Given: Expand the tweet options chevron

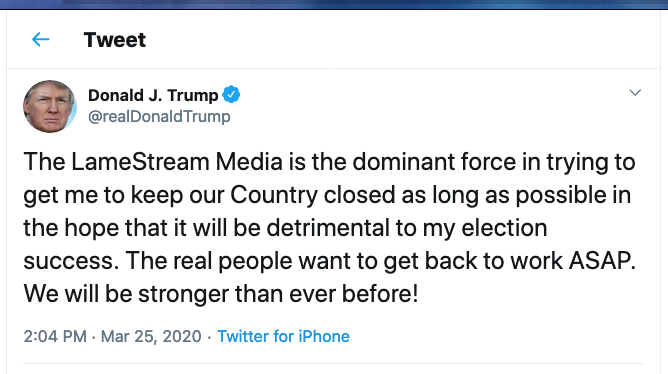Looking at the screenshot, I should (635, 92).
